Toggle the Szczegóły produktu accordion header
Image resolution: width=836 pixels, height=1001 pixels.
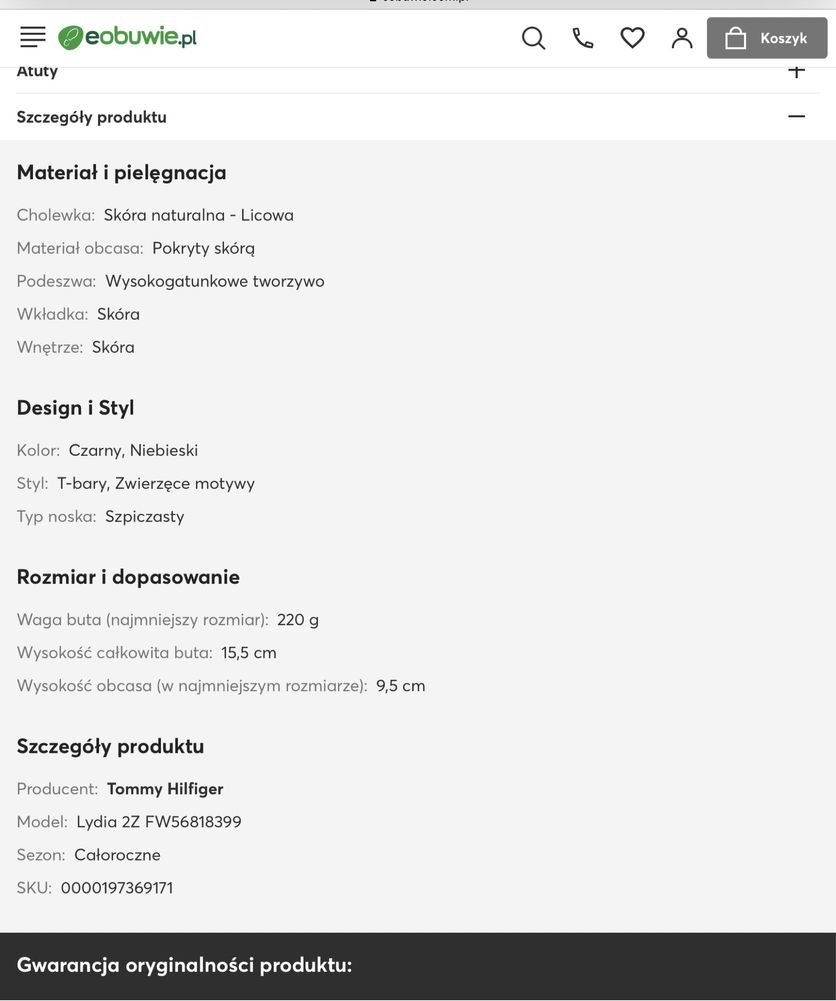click(x=418, y=117)
